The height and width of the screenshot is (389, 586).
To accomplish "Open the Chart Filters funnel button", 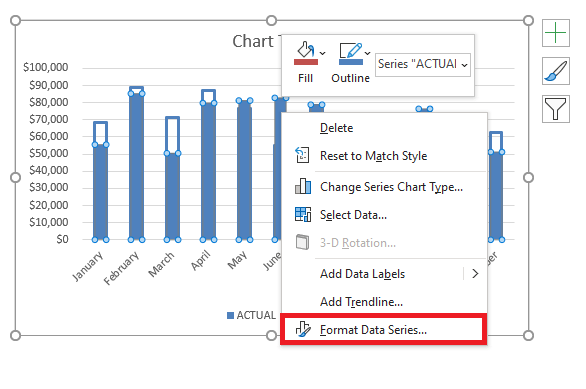I will [556, 109].
